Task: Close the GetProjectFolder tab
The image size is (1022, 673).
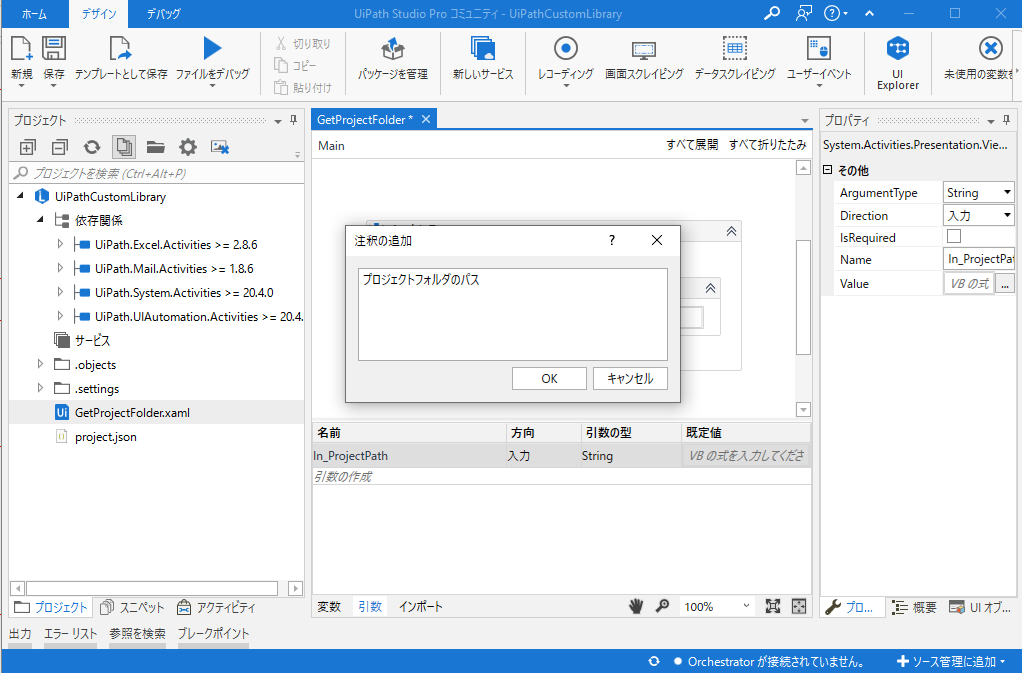Action: (x=426, y=119)
